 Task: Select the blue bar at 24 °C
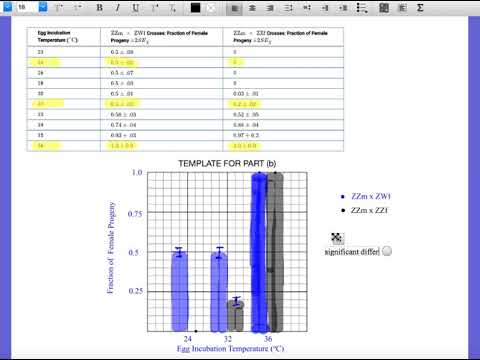pyautogui.click(x=180, y=291)
